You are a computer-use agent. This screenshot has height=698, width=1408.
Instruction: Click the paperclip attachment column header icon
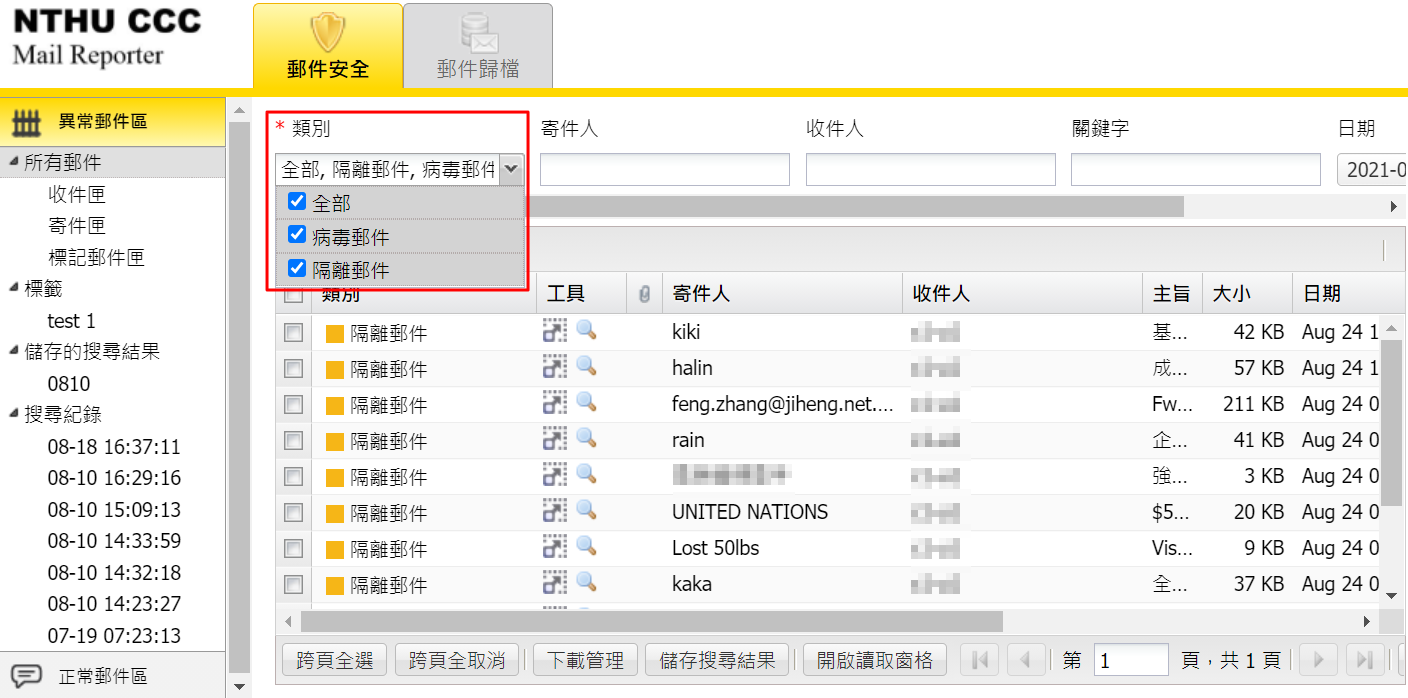(645, 294)
